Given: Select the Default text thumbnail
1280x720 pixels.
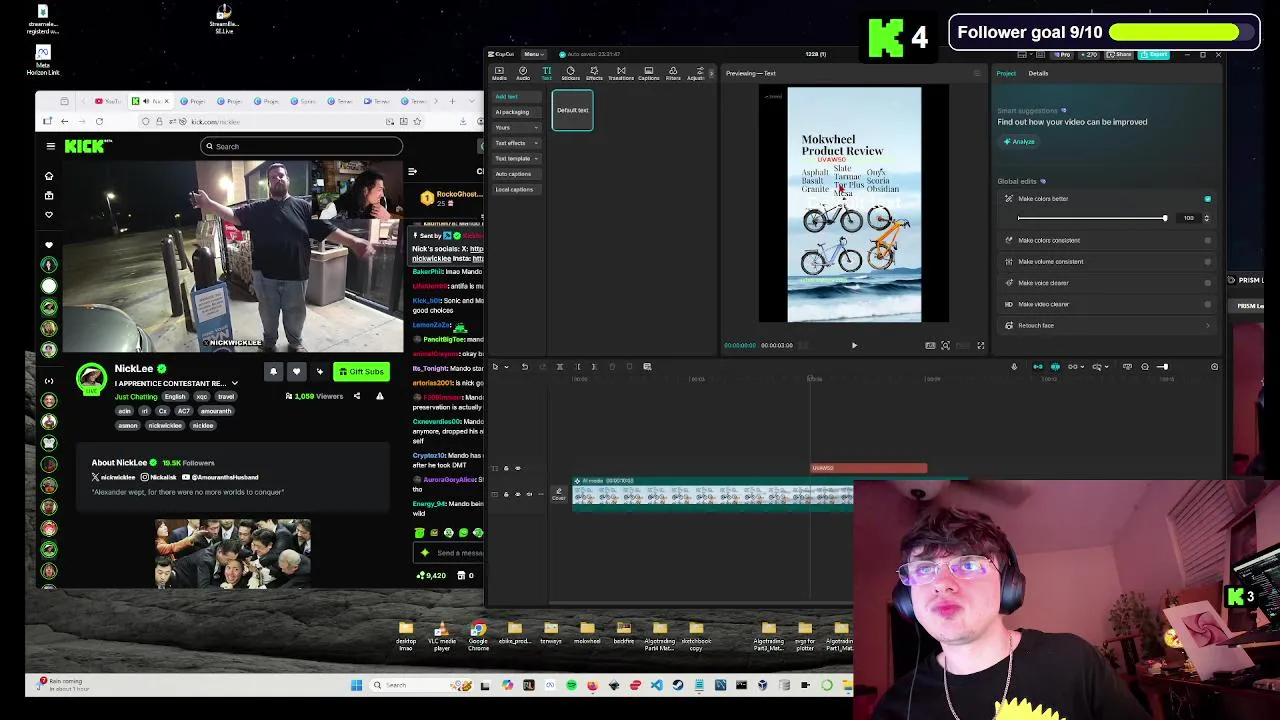Looking at the screenshot, I should tap(573, 111).
